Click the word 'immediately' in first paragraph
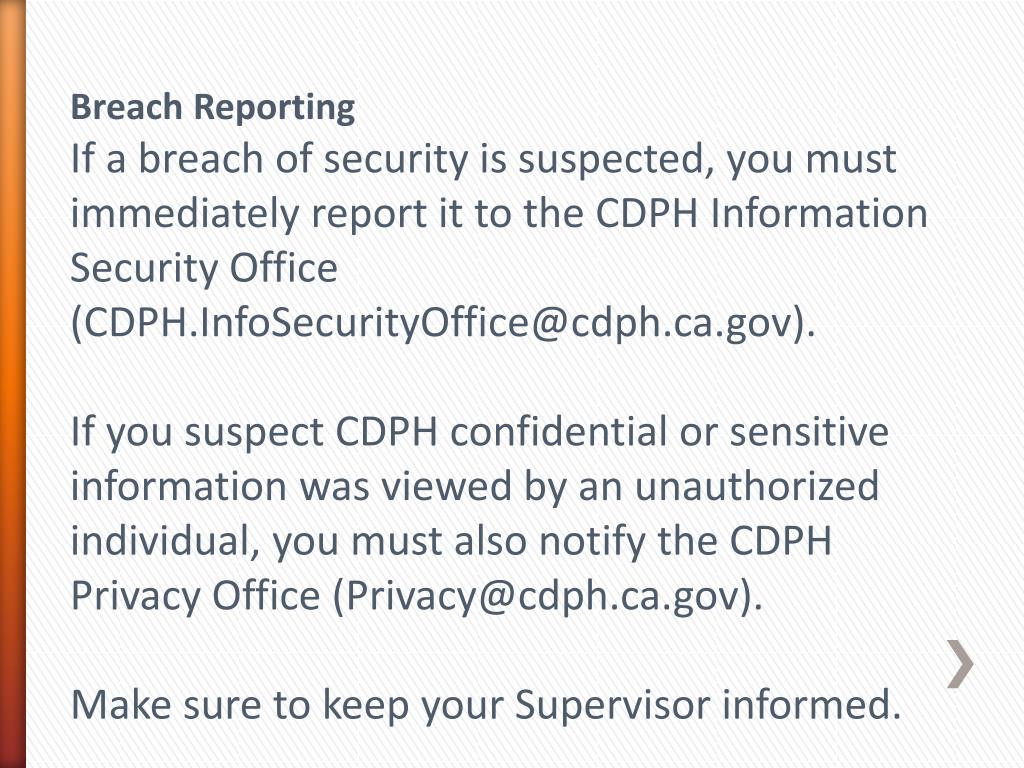The height and width of the screenshot is (768, 1024). pos(184,214)
